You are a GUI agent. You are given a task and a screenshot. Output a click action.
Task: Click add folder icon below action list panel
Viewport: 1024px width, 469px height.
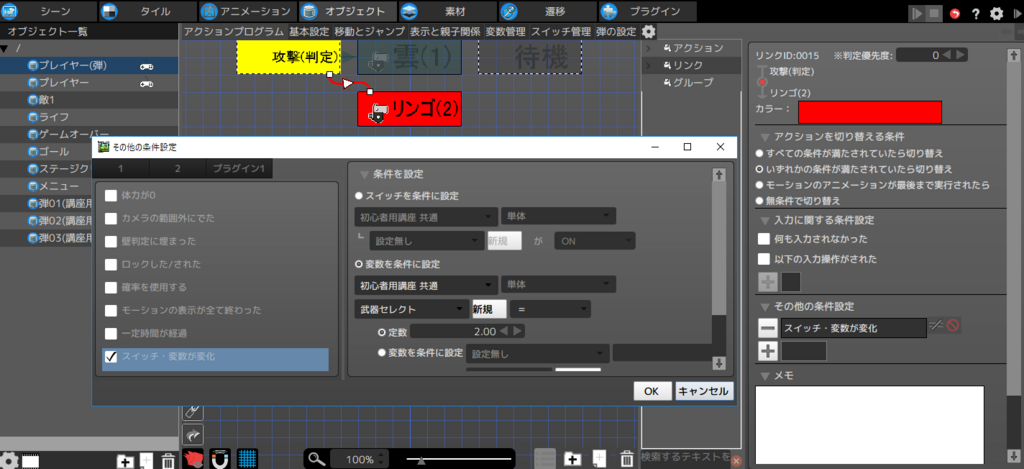click(573, 459)
